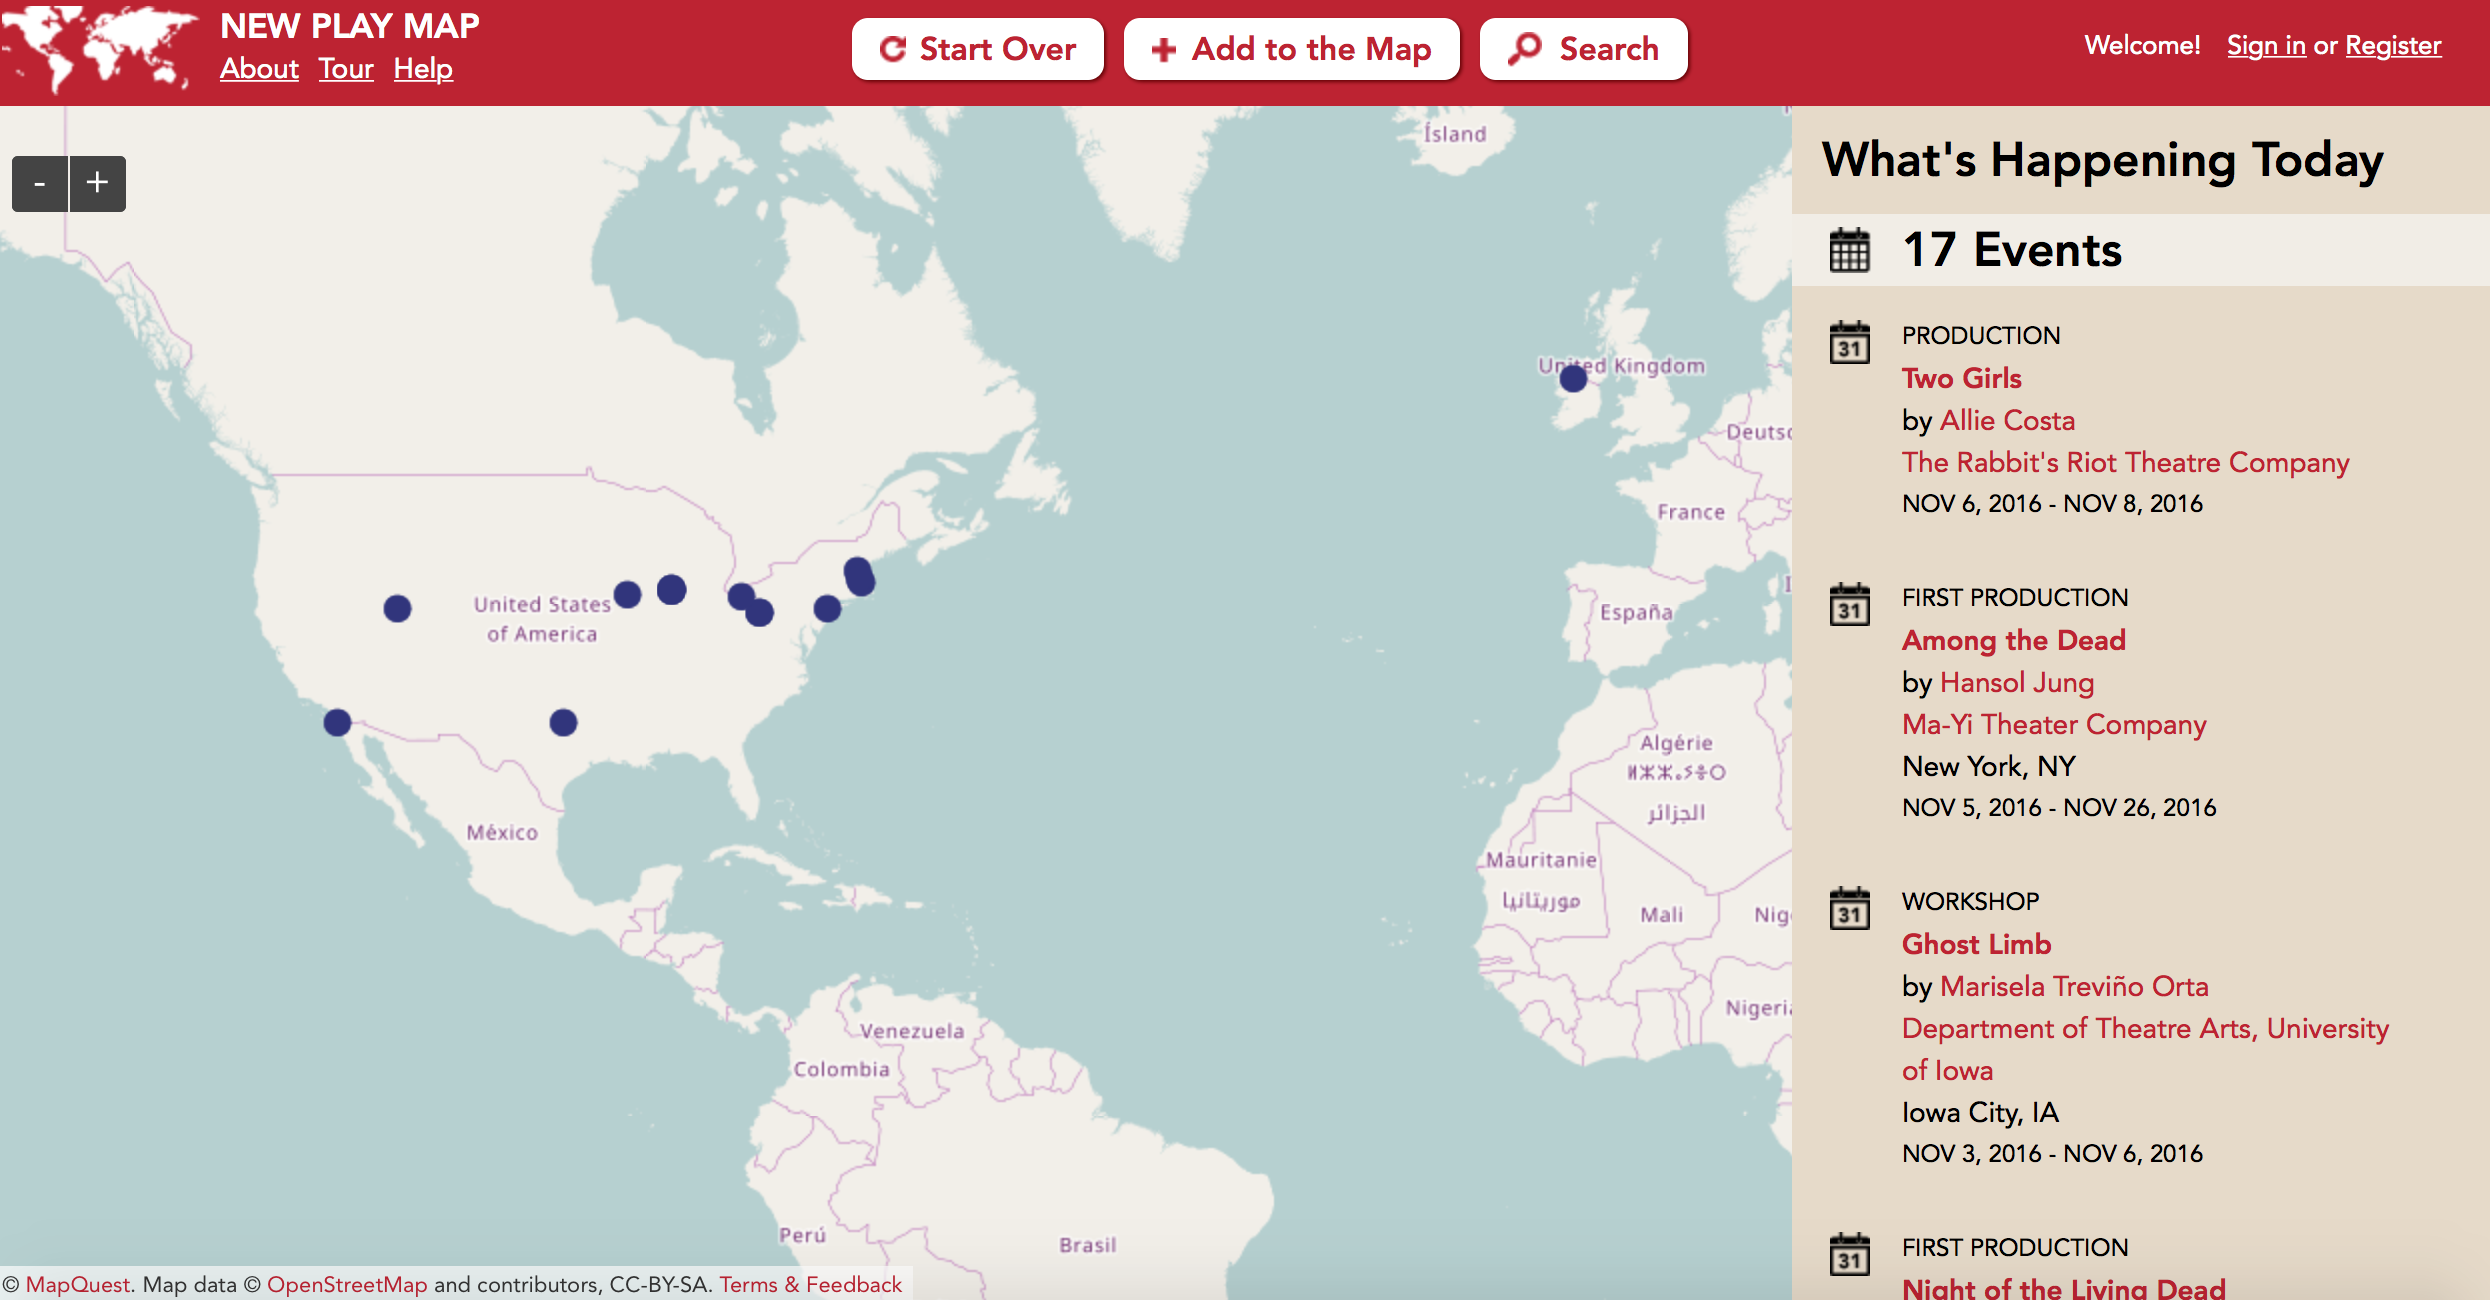Click the calendar icon beside Among the Dead

pos(1849,605)
